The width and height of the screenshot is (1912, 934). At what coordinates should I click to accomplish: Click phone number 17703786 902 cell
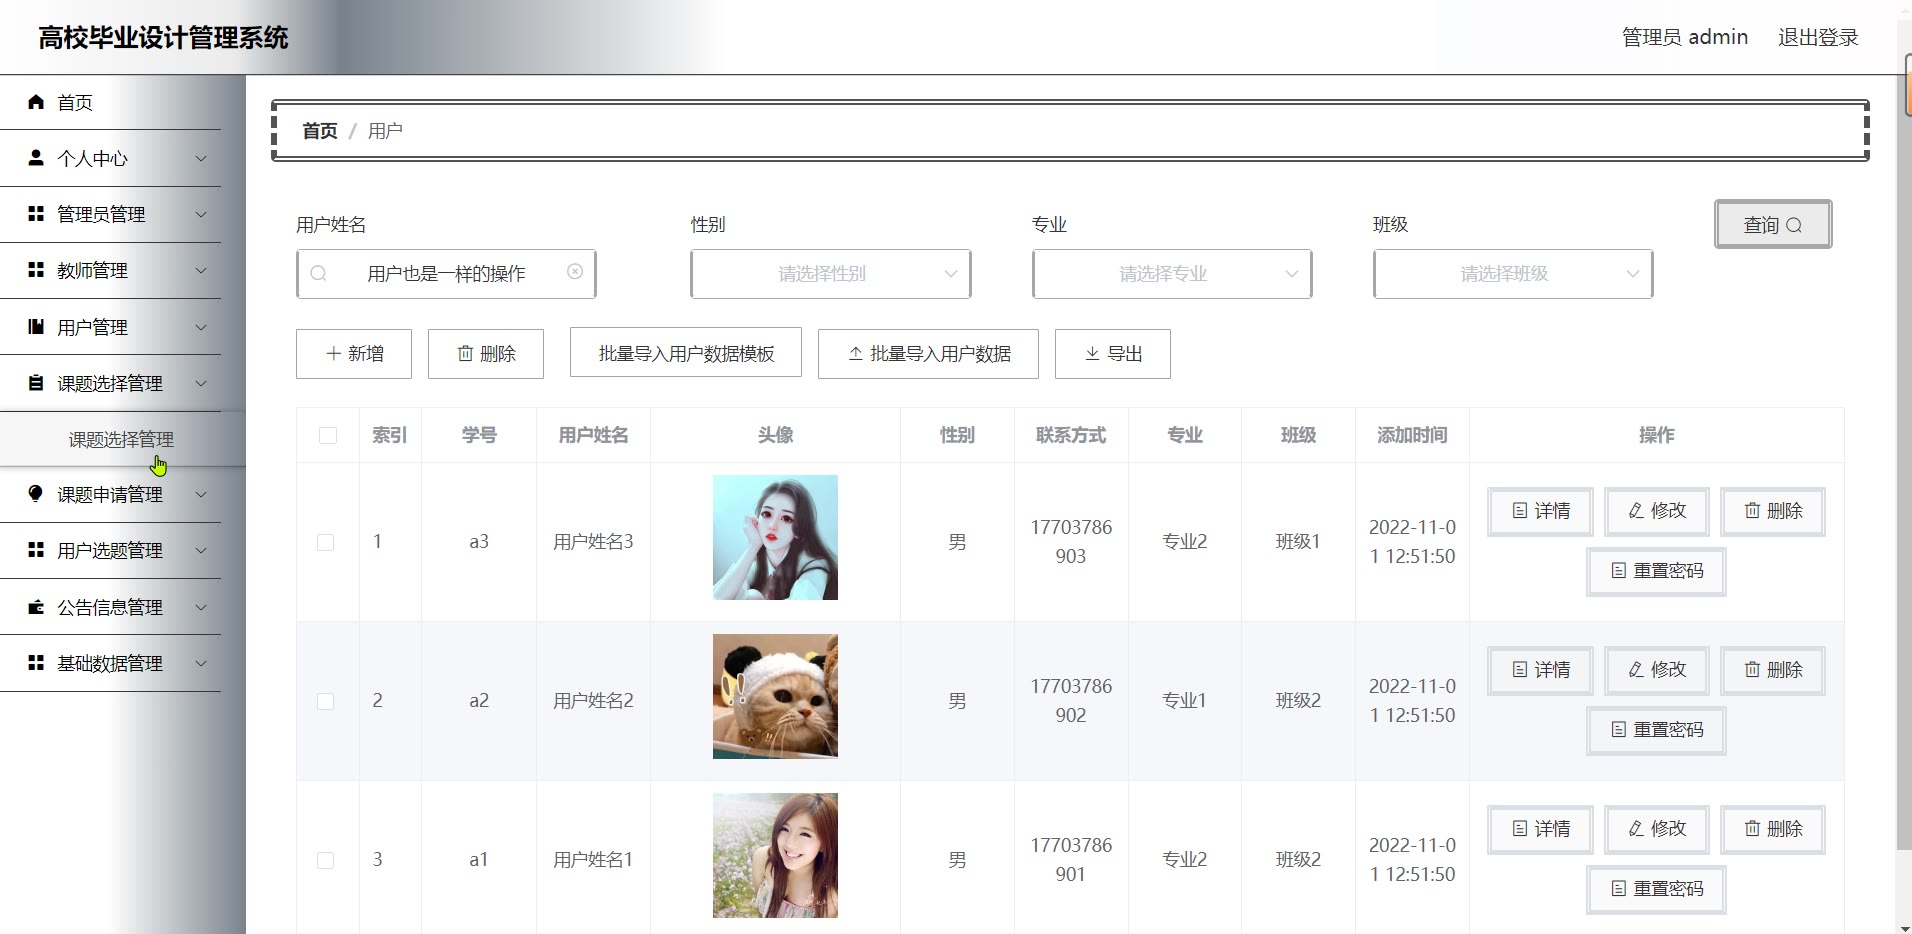coord(1071,701)
